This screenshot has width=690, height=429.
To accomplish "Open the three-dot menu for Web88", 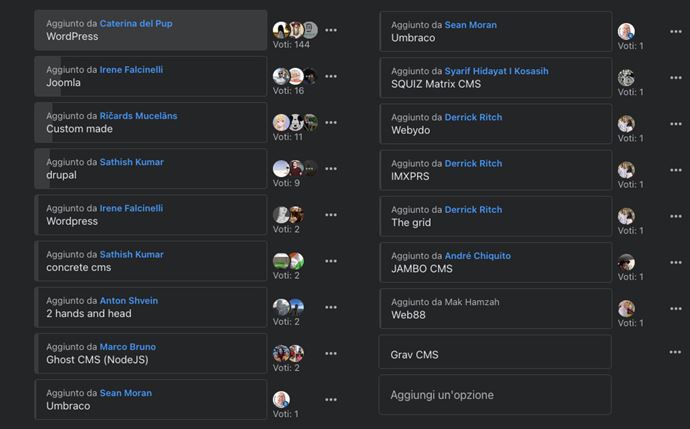I will pos(676,308).
